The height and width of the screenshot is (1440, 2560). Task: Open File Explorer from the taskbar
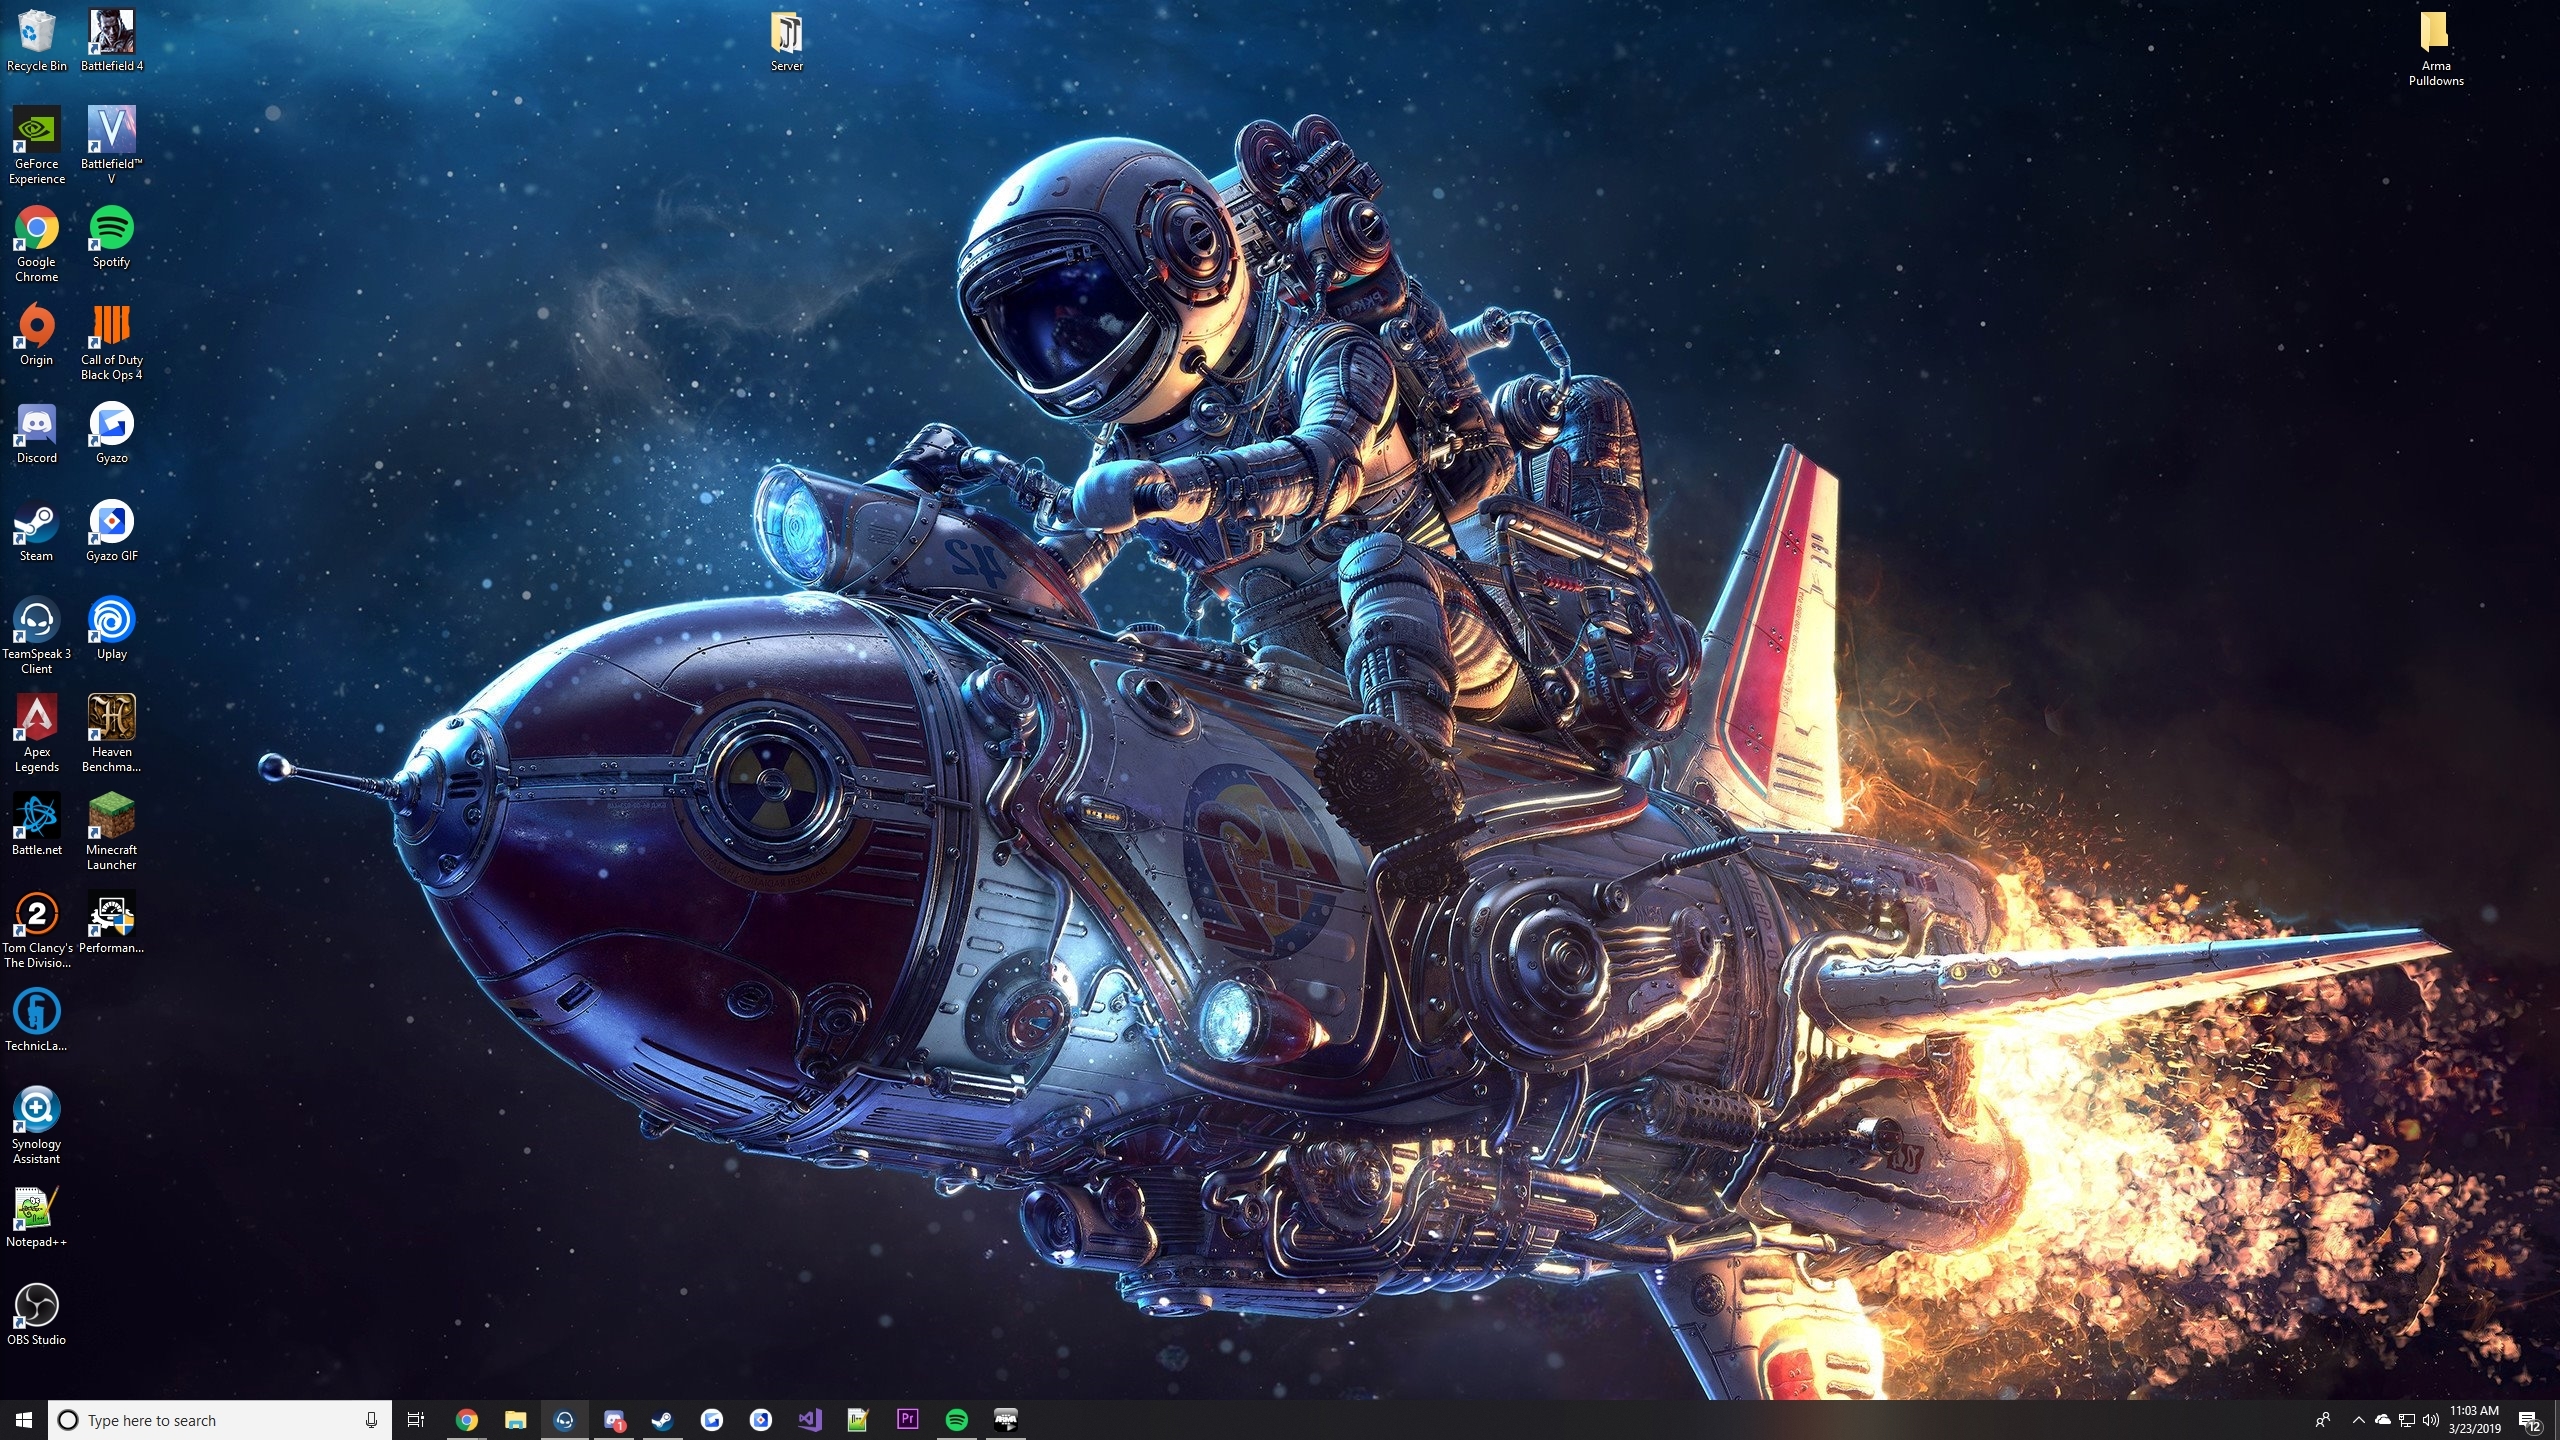click(x=515, y=1420)
